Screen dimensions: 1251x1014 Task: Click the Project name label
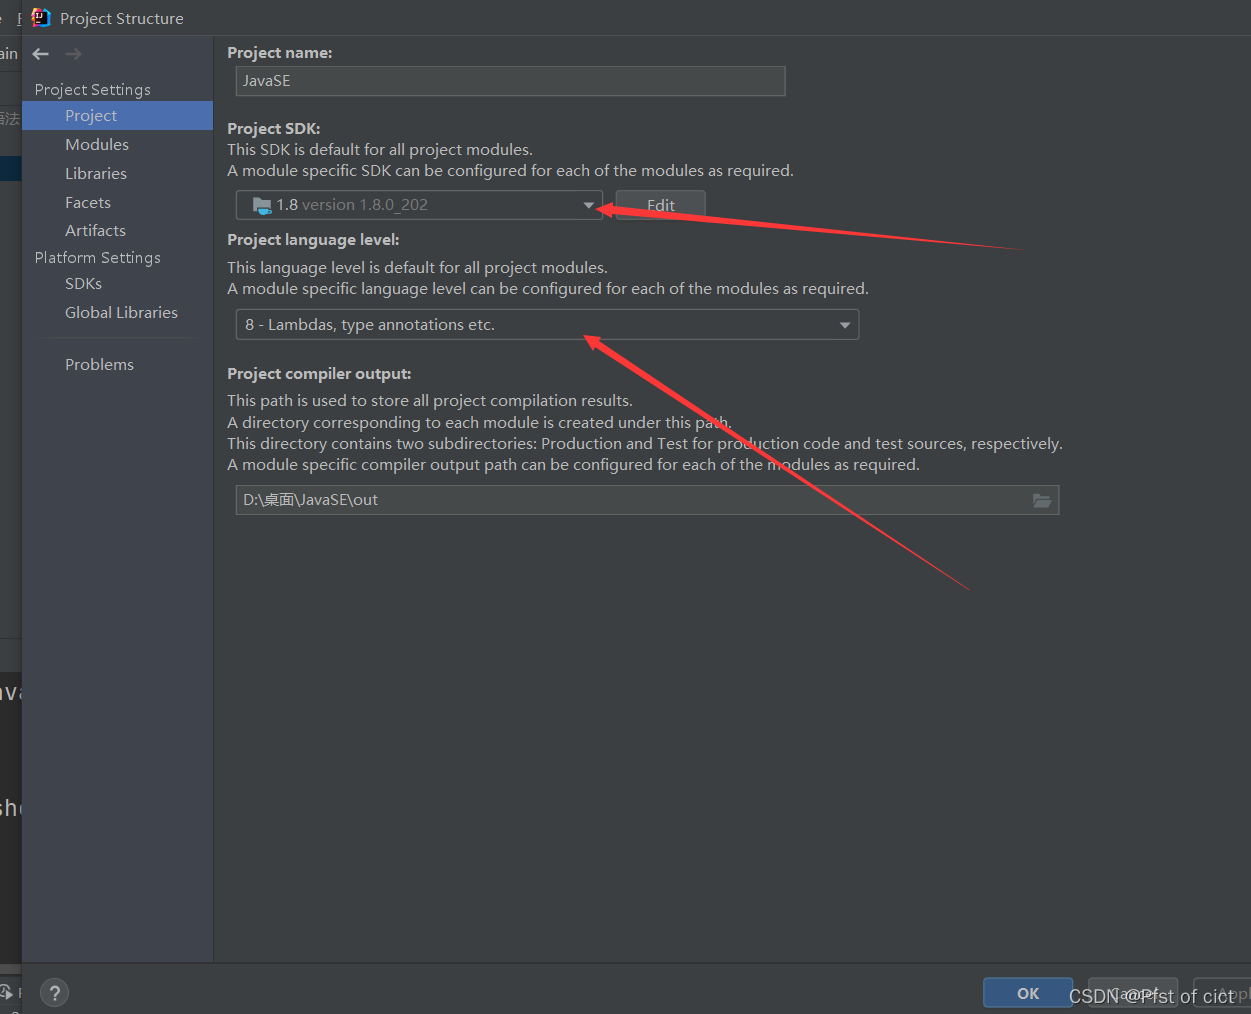click(x=280, y=53)
